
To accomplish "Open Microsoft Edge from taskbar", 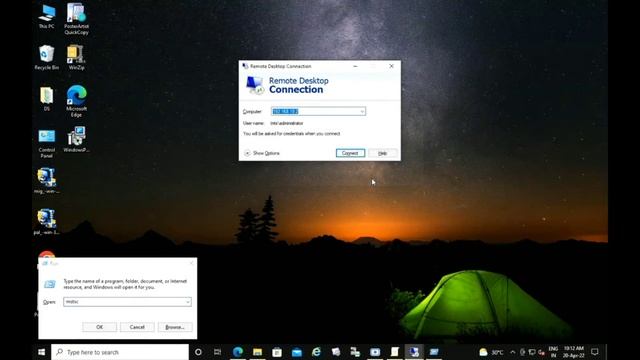I will pos(238,352).
